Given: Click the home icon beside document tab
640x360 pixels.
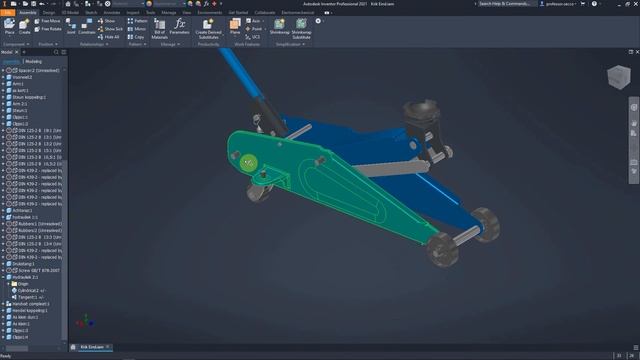Looking at the screenshot, I should (73, 347).
